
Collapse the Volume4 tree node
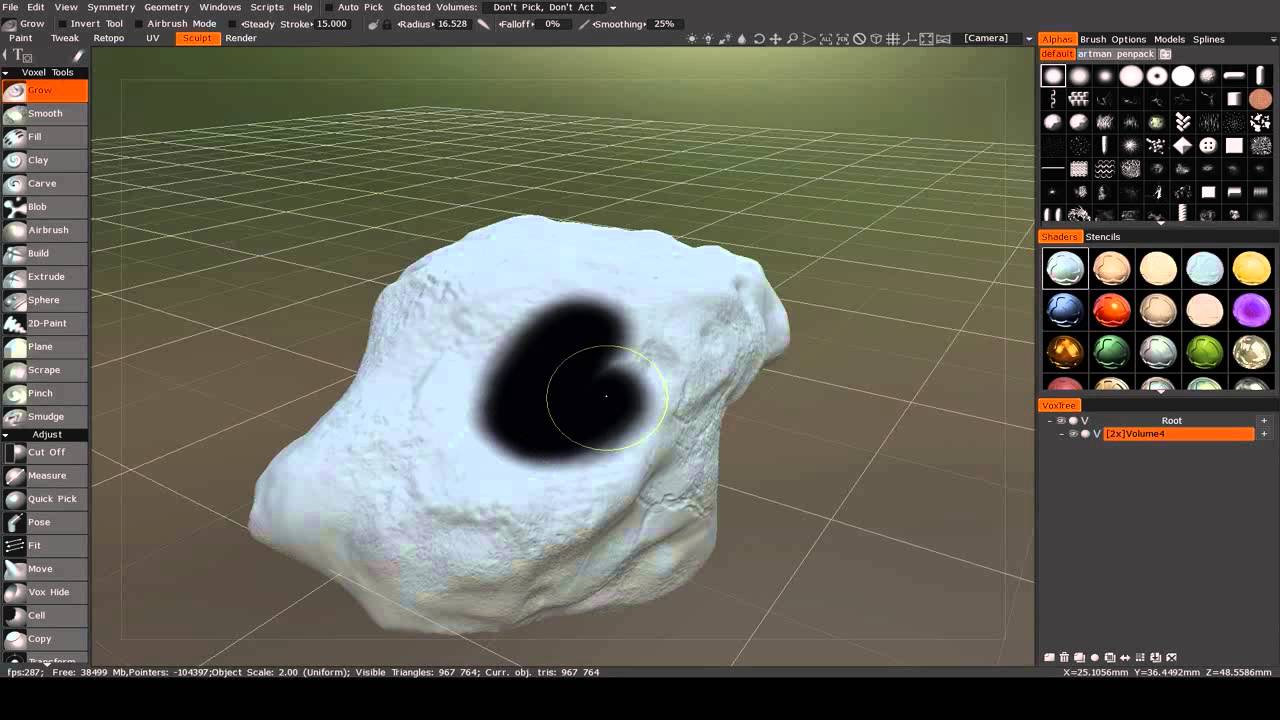tap(1062, 434)
